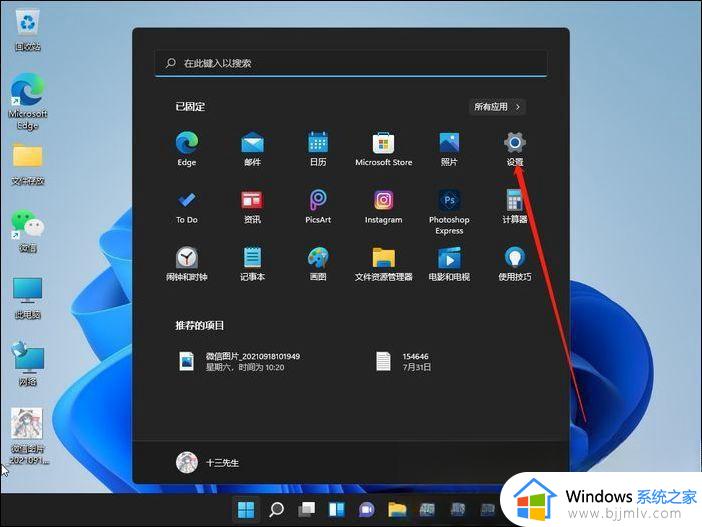This screenshot has width=702, height=527.
Task: Launch Photoshop Express
Action: 449,212
